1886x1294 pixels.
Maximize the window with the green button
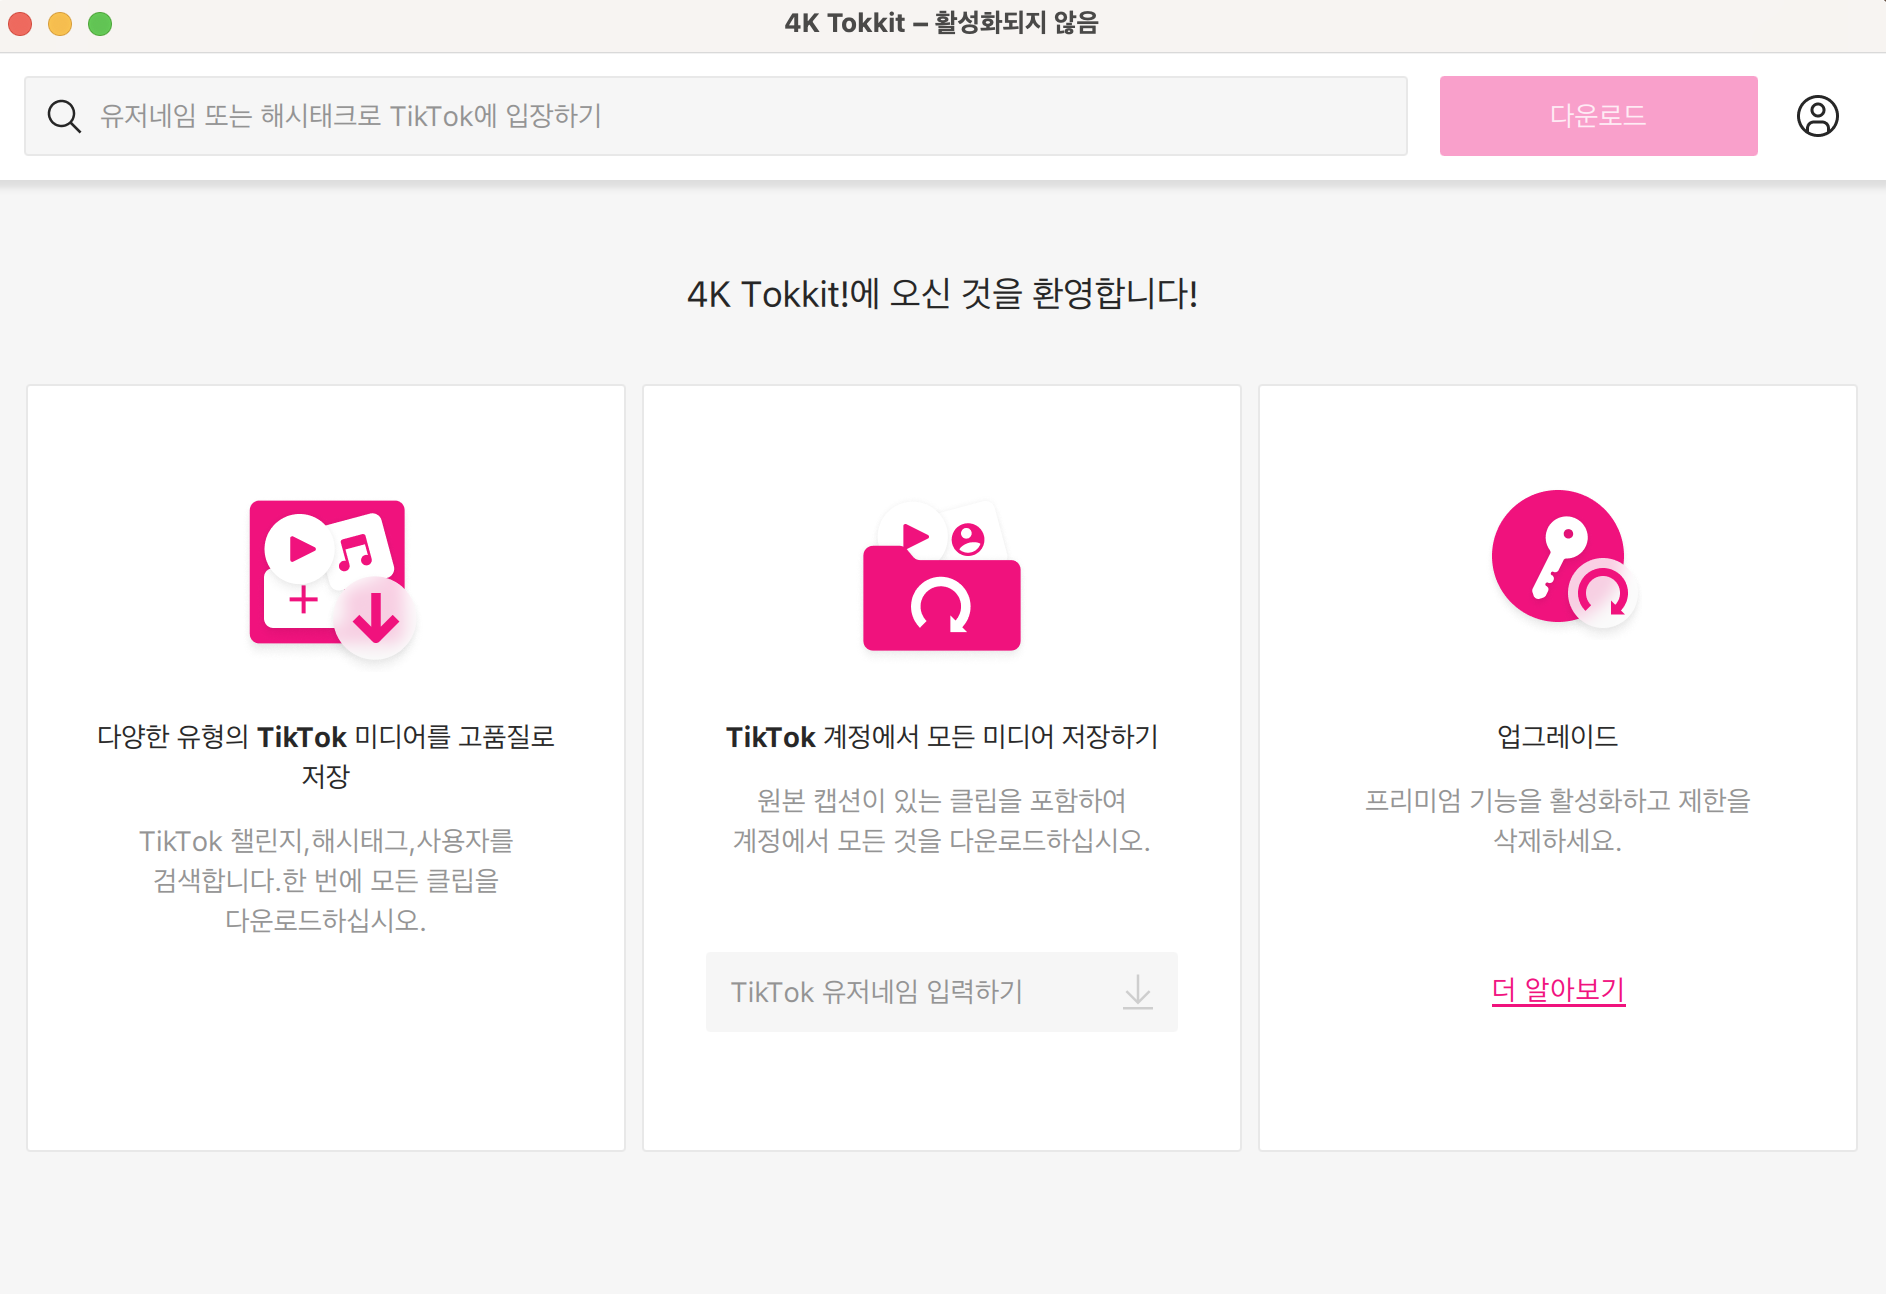(100, 23)
